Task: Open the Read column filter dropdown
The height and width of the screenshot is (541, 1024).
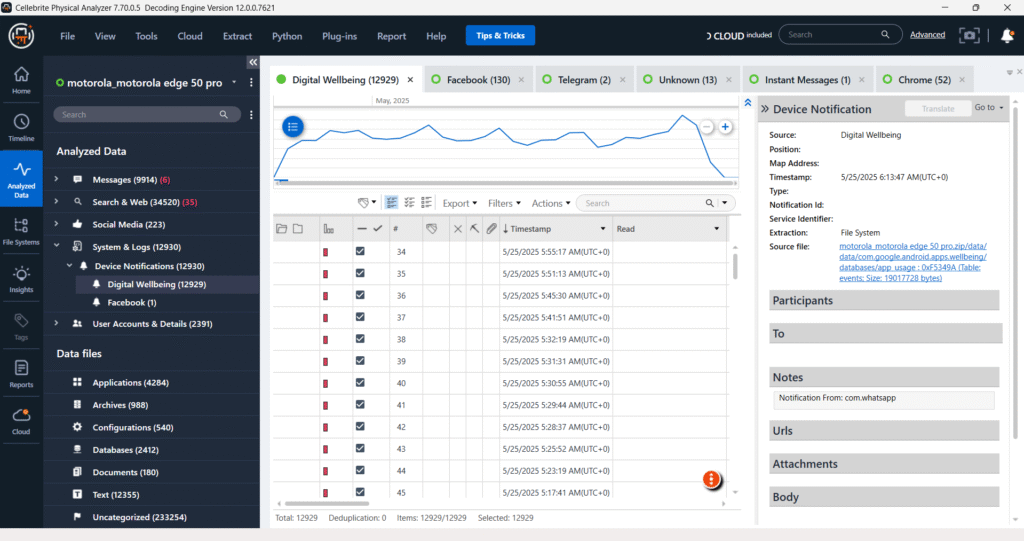Action: coord(716,229)
